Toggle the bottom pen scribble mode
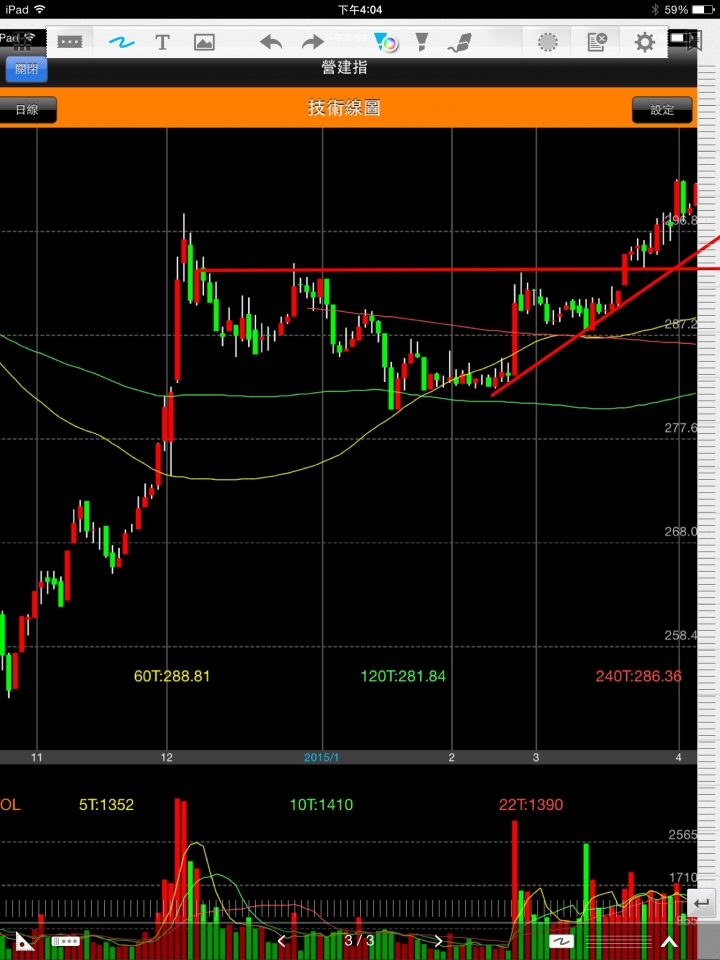Image resolution: width=720 pixels, height=960 pixels. (x=561, y=941)
